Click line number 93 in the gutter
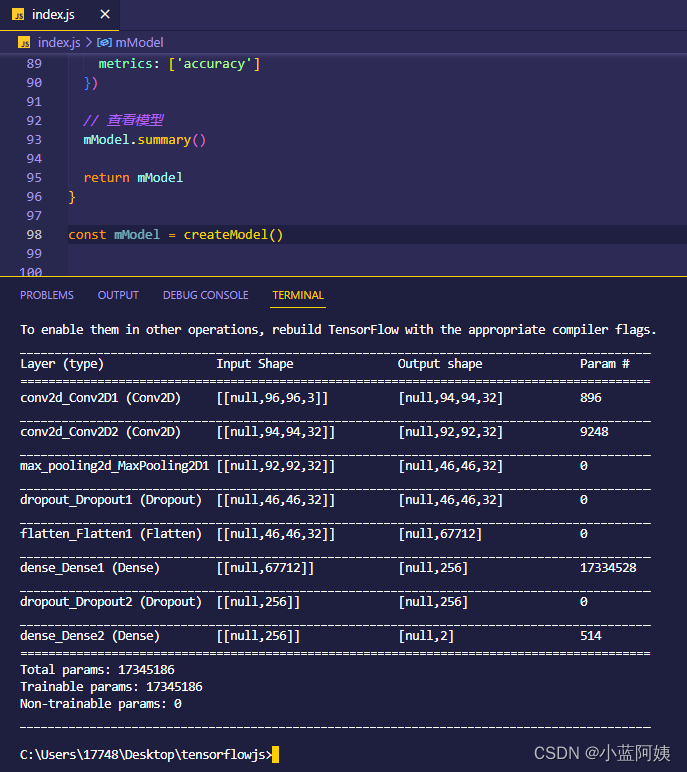This screenshot has height=772, width=687. (x=34, y=140)
